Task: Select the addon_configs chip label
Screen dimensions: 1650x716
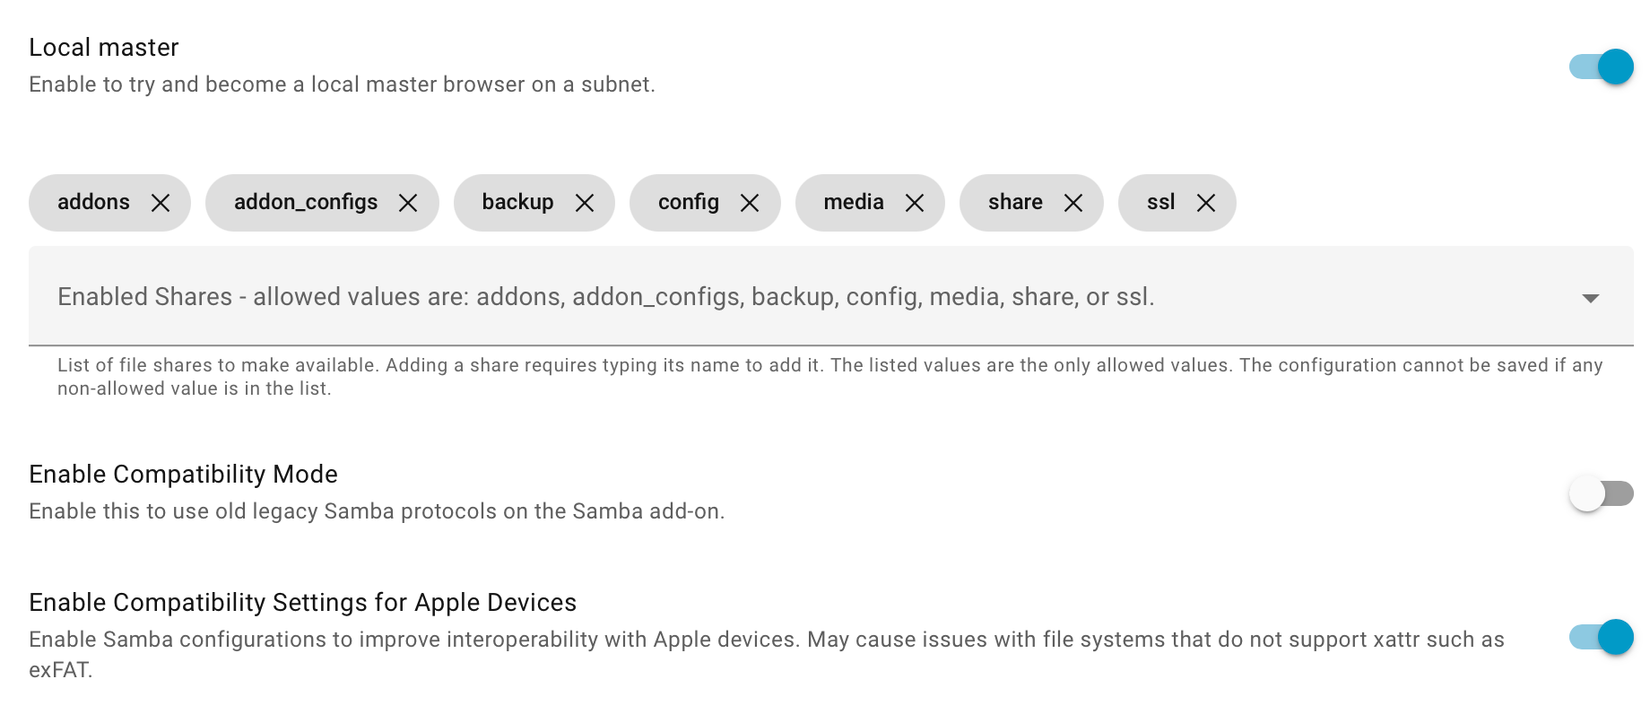Action: coord(305,202)
